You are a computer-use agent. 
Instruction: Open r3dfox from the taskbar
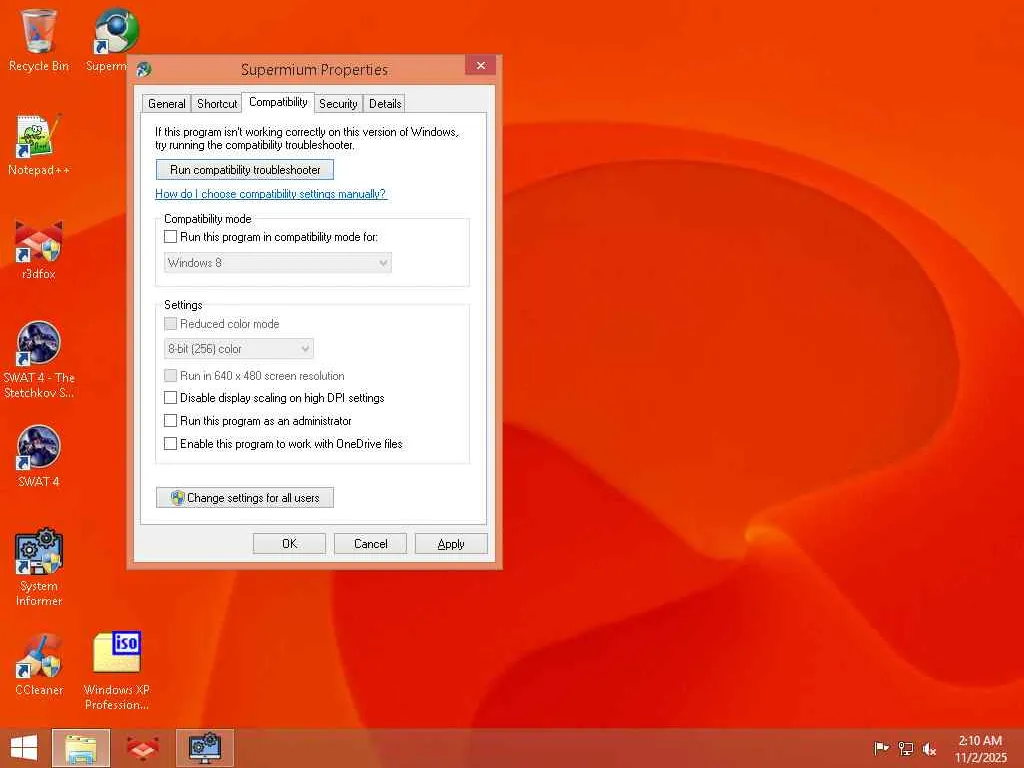142,748
